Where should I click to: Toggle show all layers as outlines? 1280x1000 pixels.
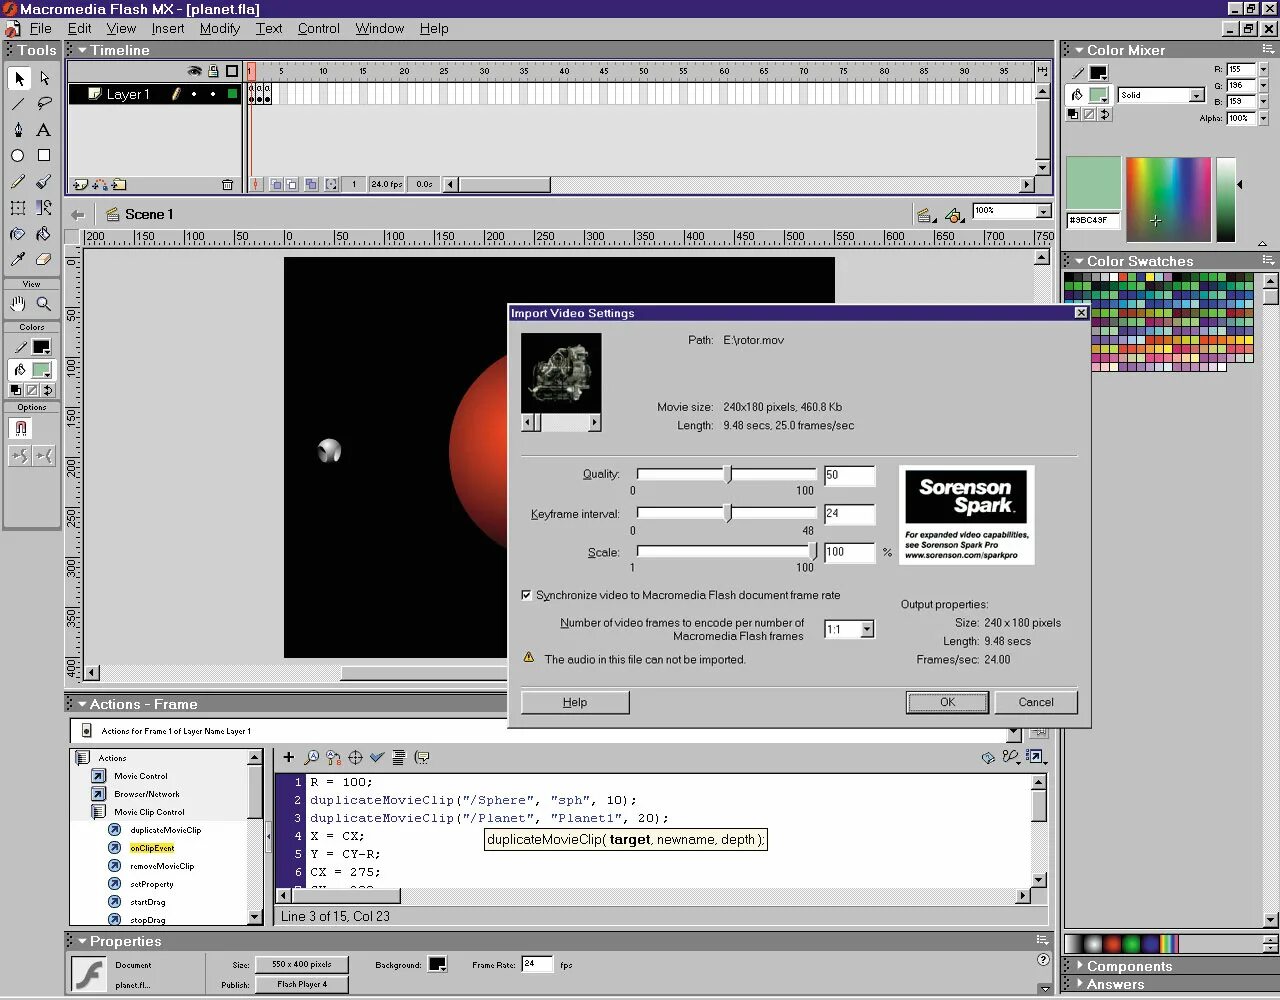pos(232,71)
